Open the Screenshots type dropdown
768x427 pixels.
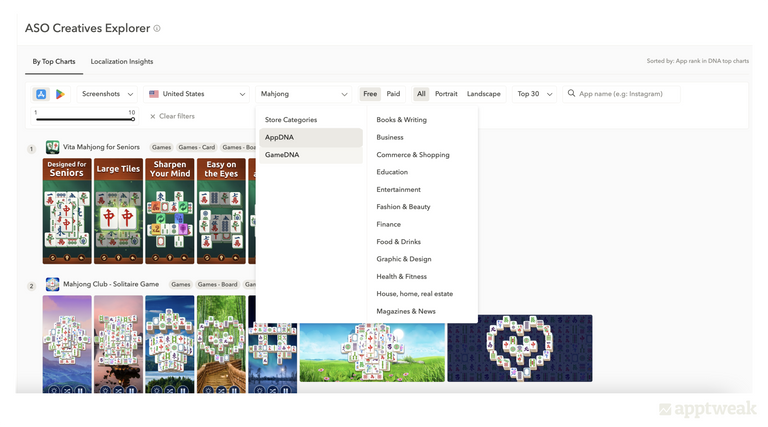pos(107,94)
